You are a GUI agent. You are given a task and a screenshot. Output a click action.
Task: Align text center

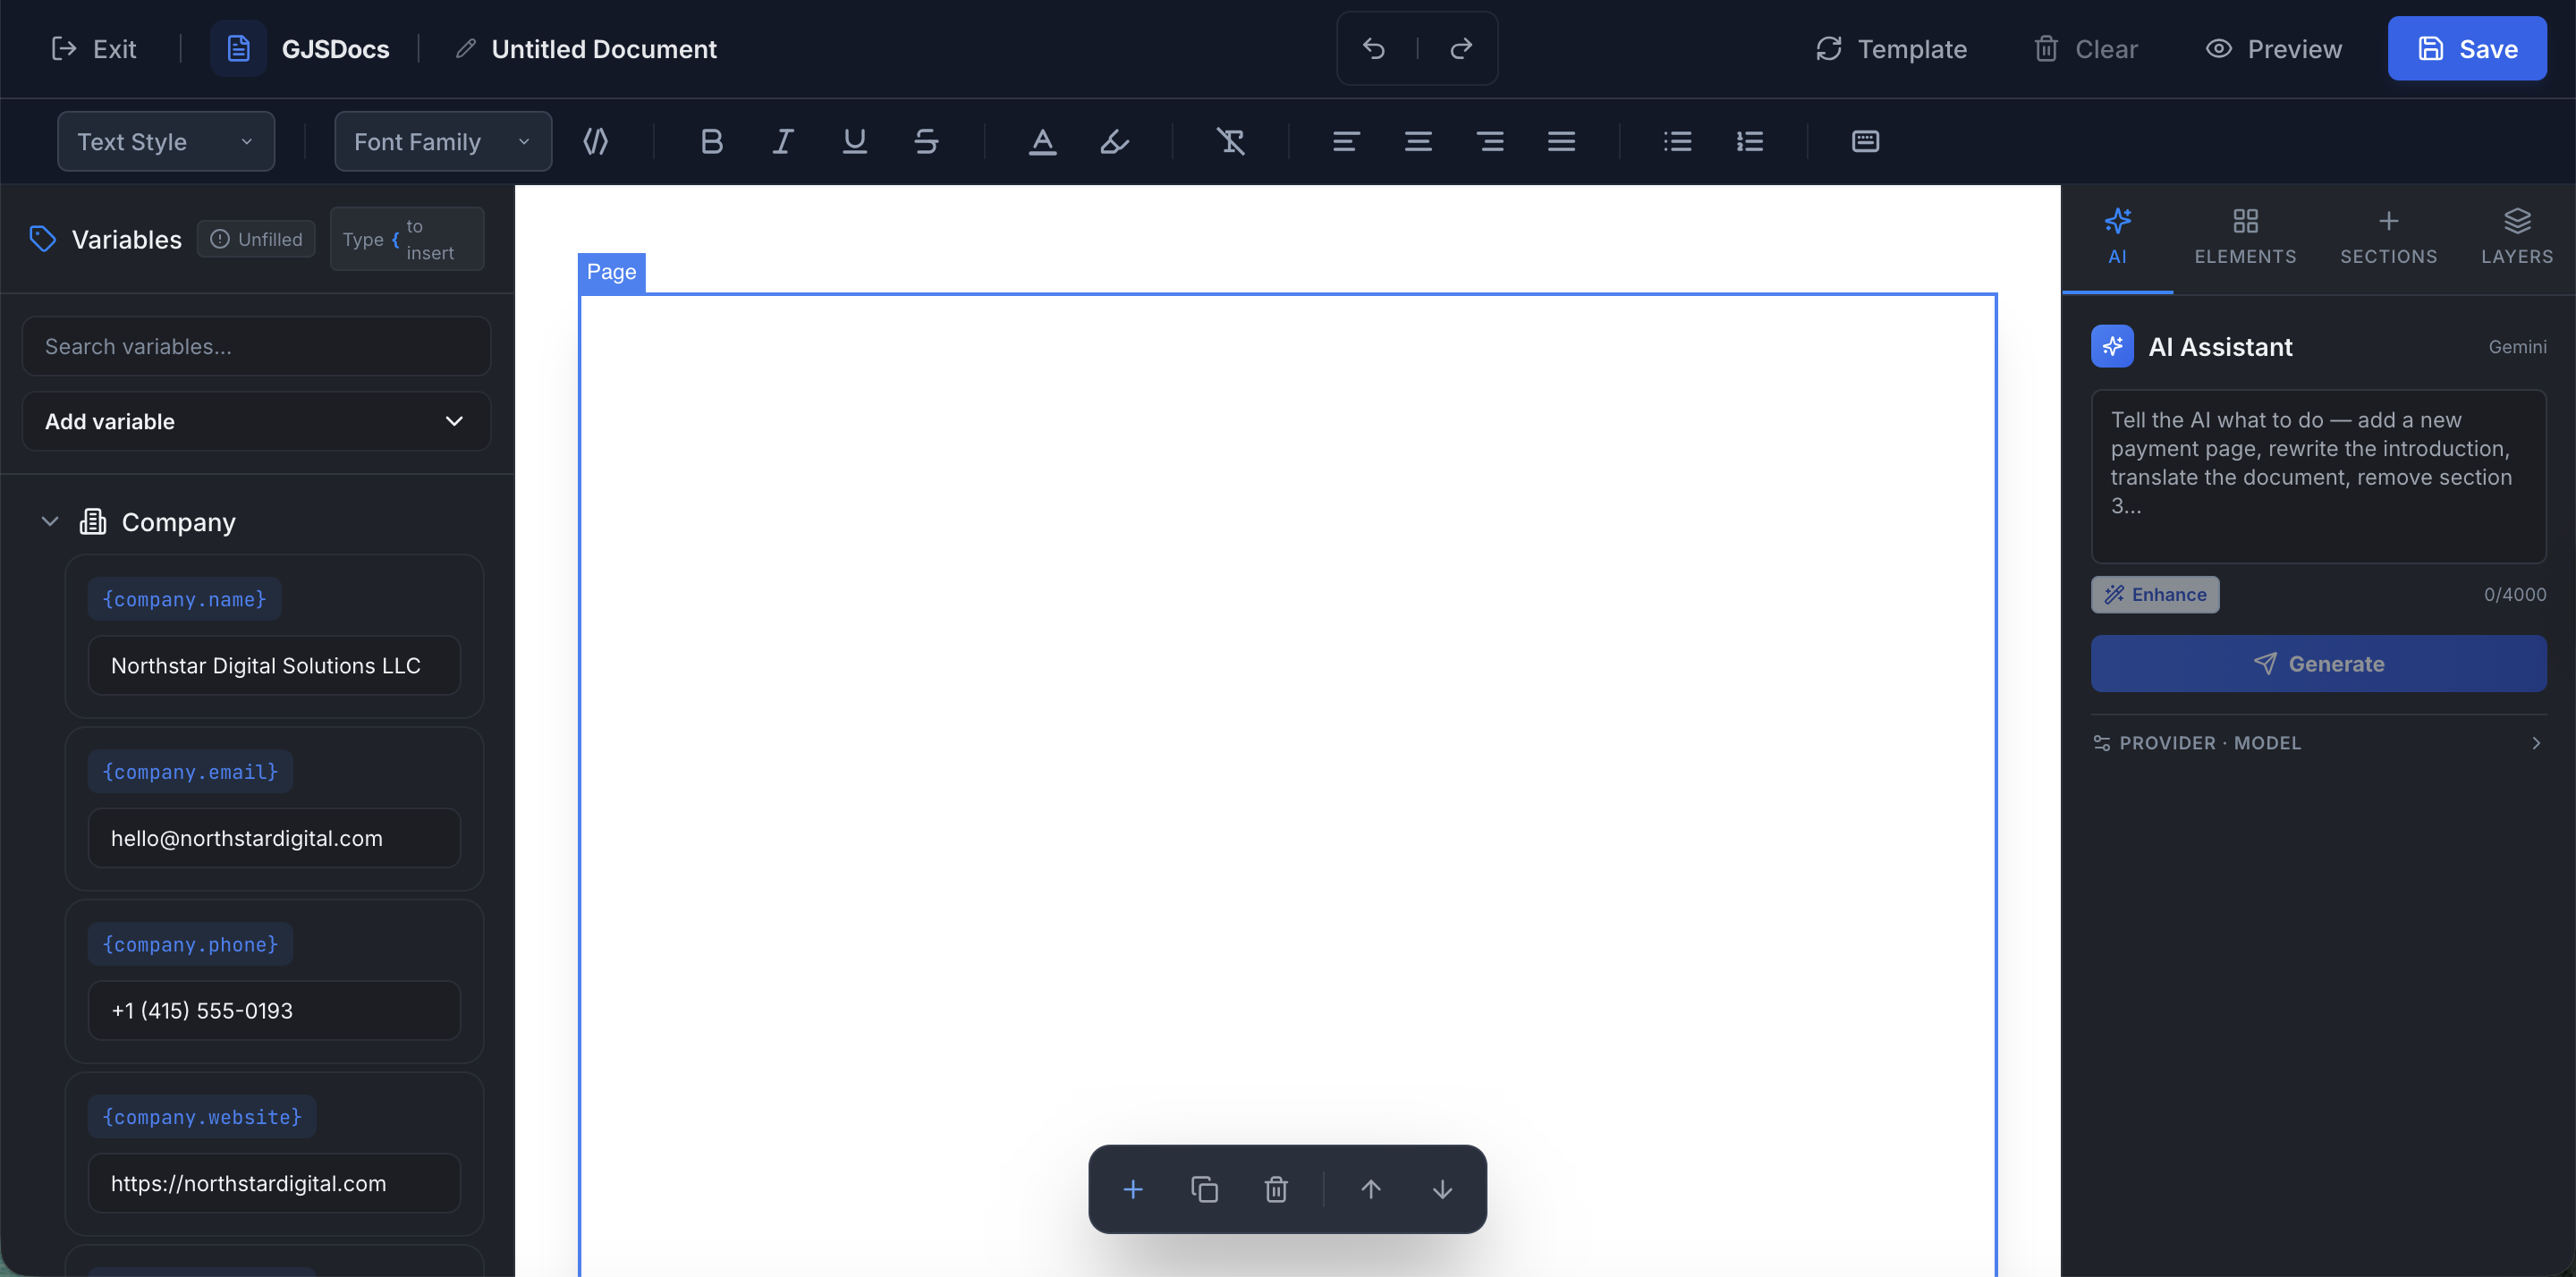[1418, 141]
